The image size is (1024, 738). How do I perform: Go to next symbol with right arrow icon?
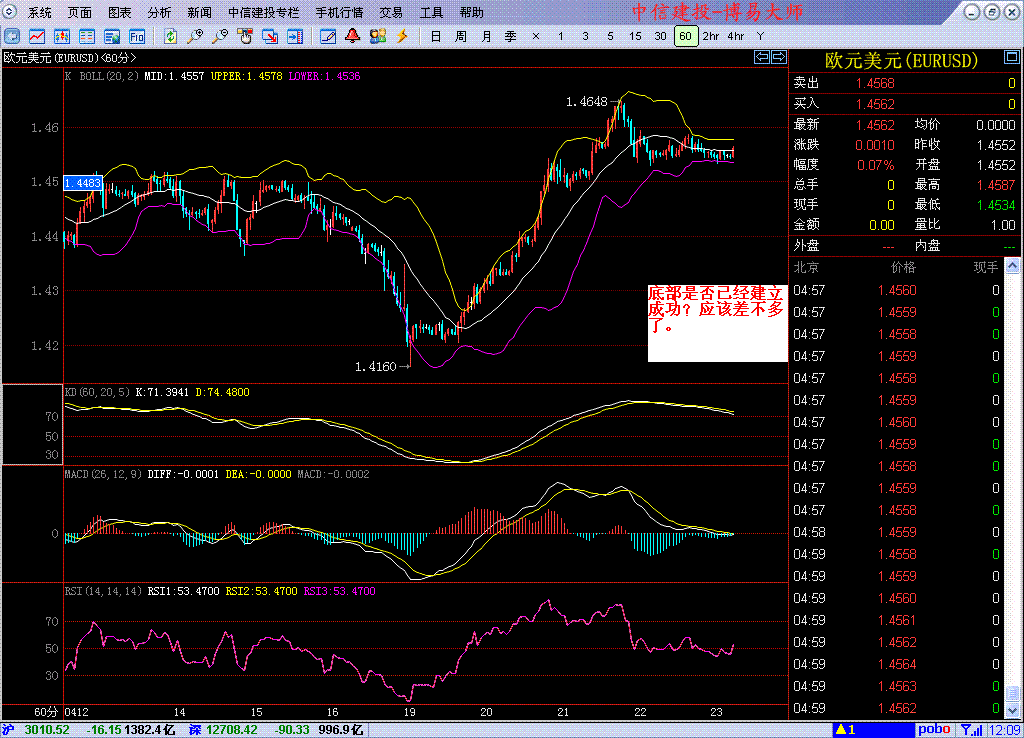click(x=778, y=57)
